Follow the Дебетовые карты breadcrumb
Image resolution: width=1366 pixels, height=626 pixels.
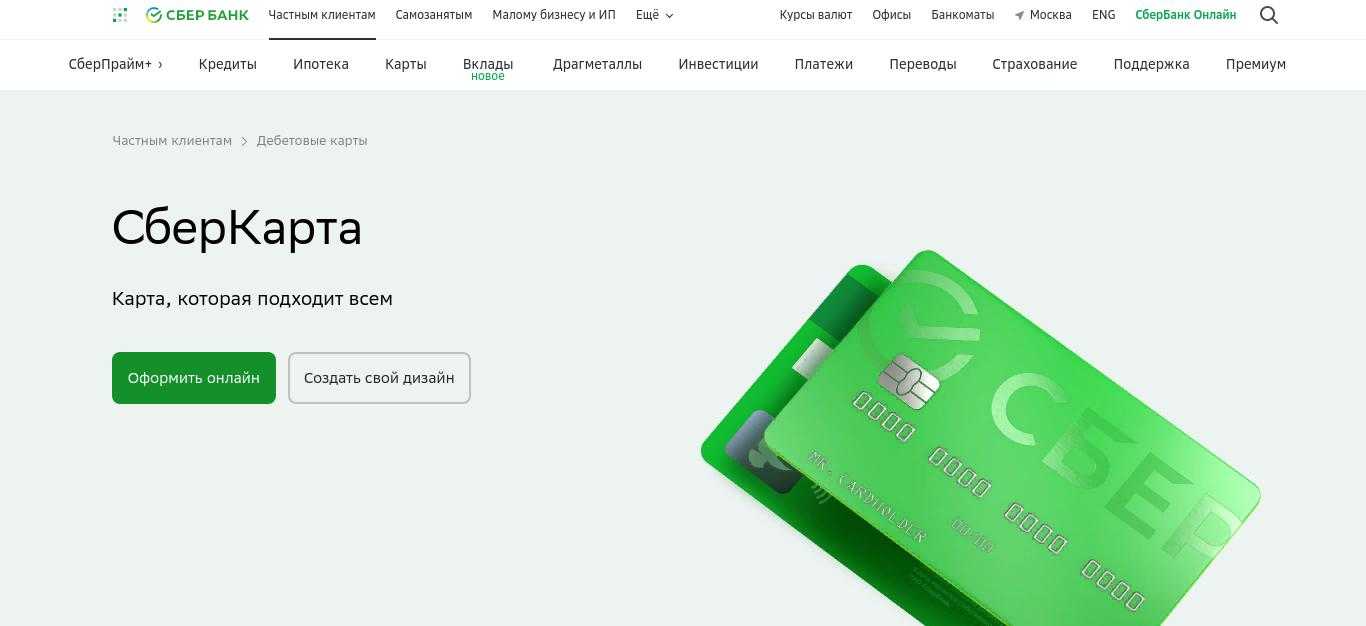coord(312,141)
